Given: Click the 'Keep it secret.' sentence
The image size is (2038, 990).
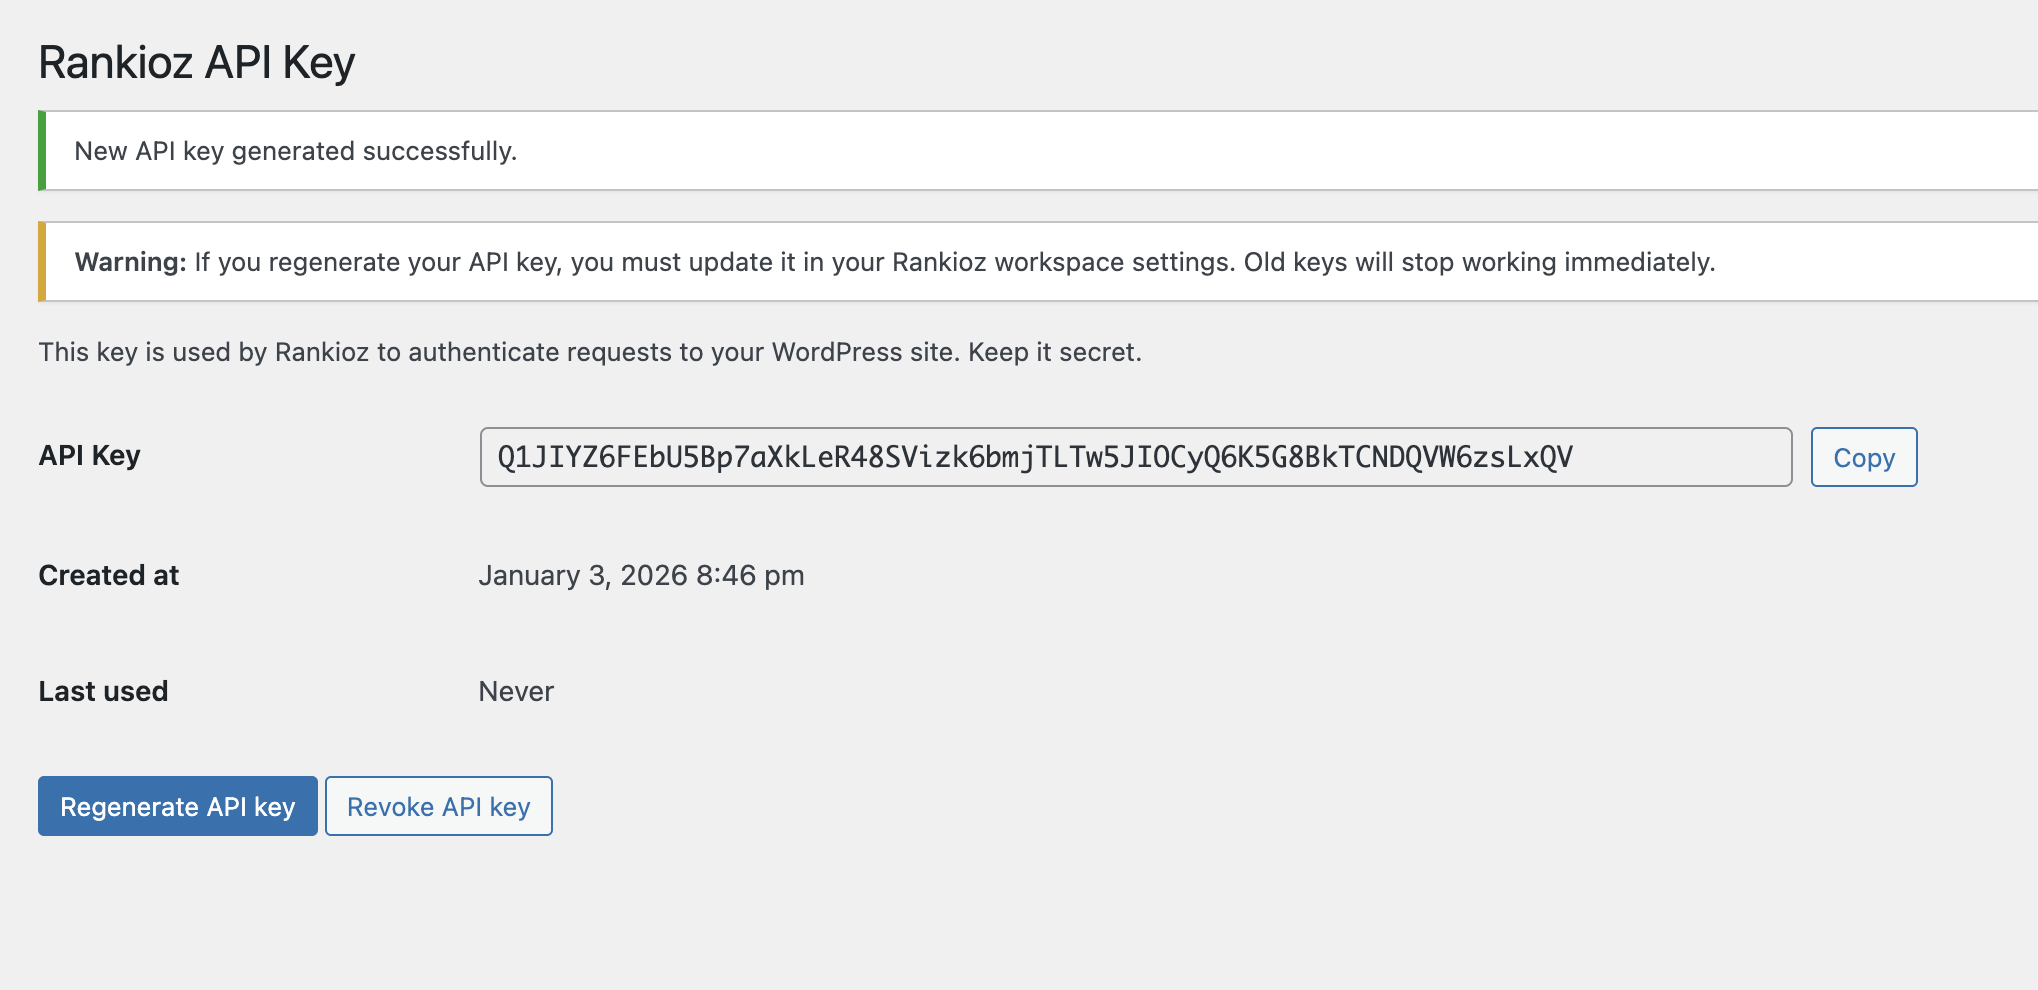Looking at the screenshot, I should [x=1054, y=352].
